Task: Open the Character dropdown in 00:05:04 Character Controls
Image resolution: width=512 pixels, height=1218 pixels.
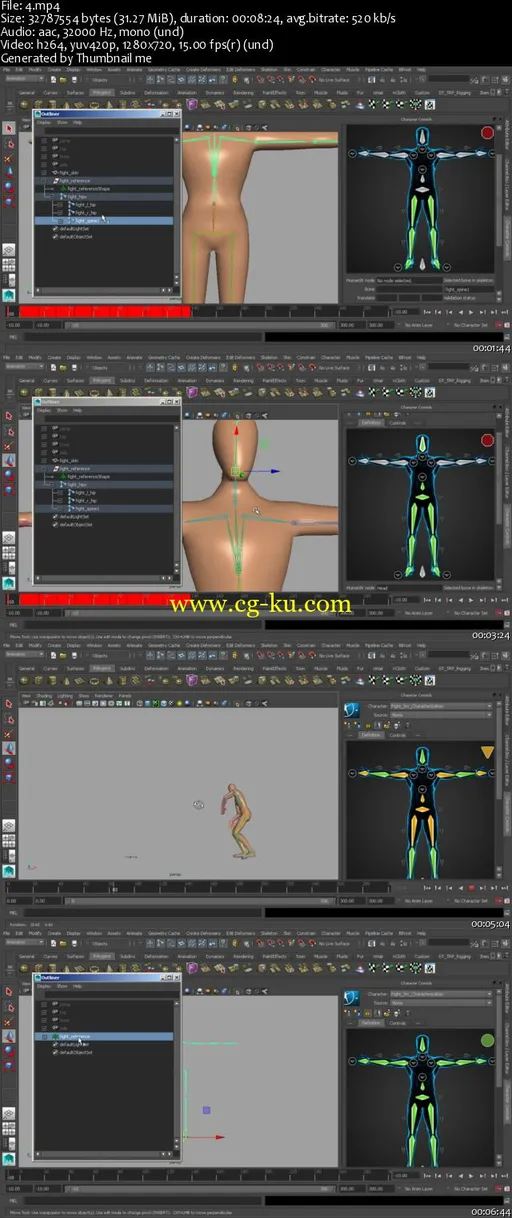Action: [441, 705]
